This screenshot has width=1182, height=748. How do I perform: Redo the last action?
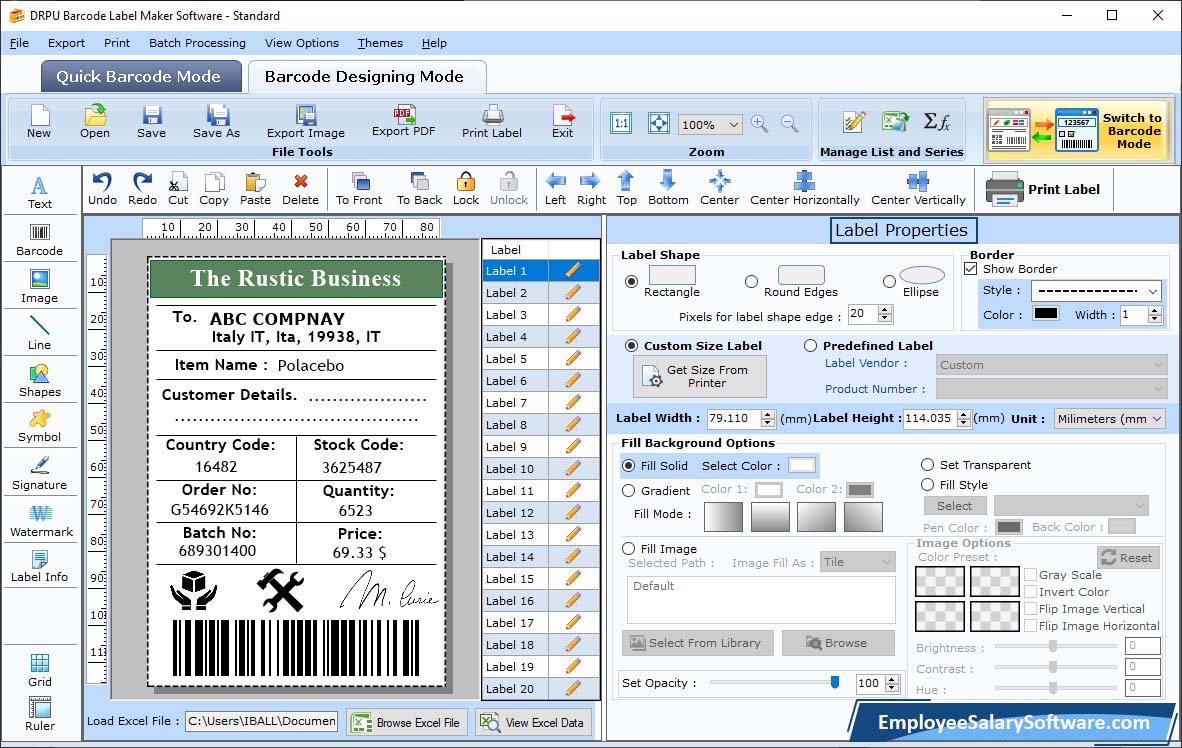tap(142, 189)
